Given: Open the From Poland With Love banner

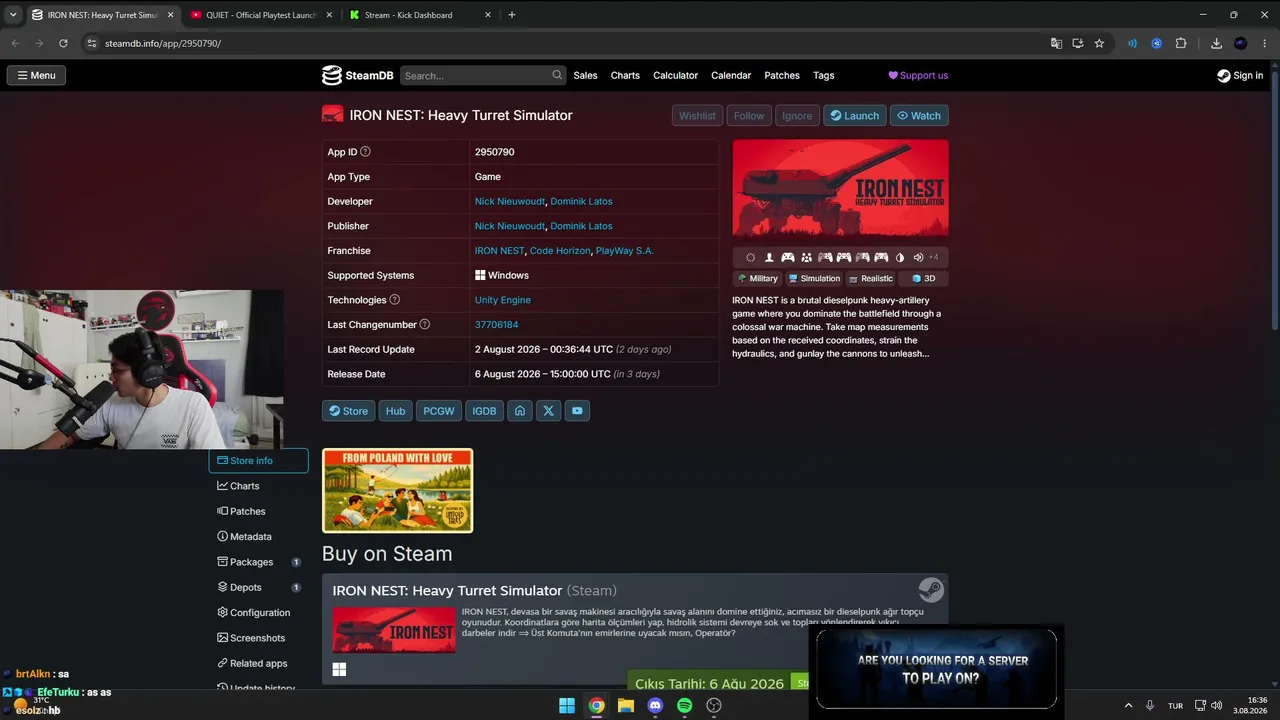Looking at the screenshot, I should tap(397, 490).
